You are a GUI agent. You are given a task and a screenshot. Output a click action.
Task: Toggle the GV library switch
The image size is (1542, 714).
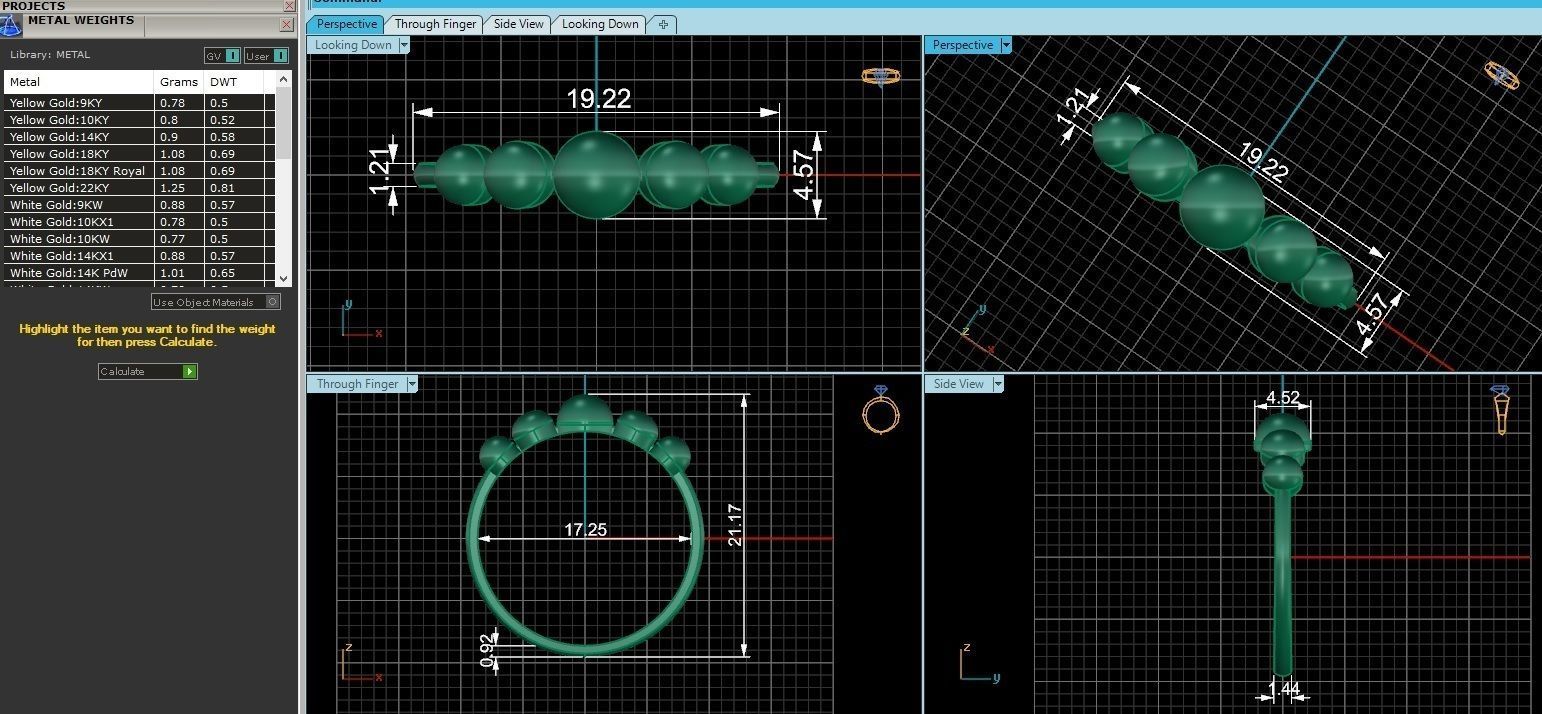[222, 56]
